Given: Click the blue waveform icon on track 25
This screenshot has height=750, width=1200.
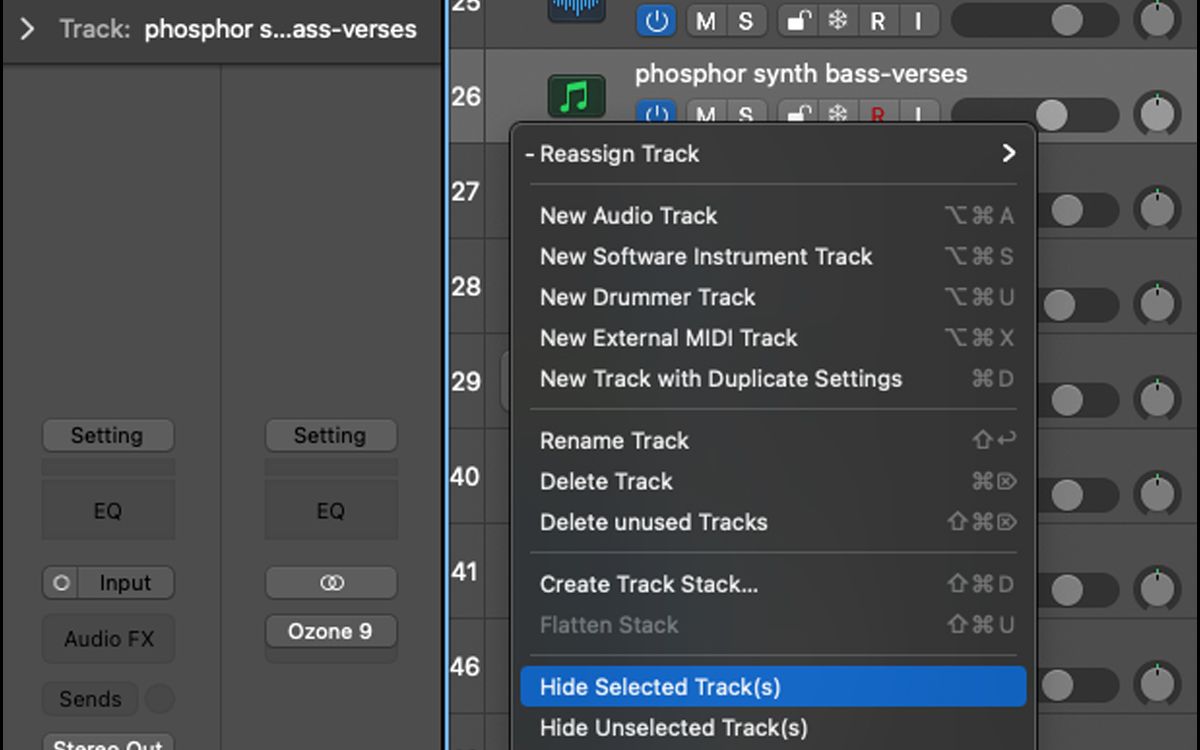Looking at the screenshot, I should tap(576, 10).
